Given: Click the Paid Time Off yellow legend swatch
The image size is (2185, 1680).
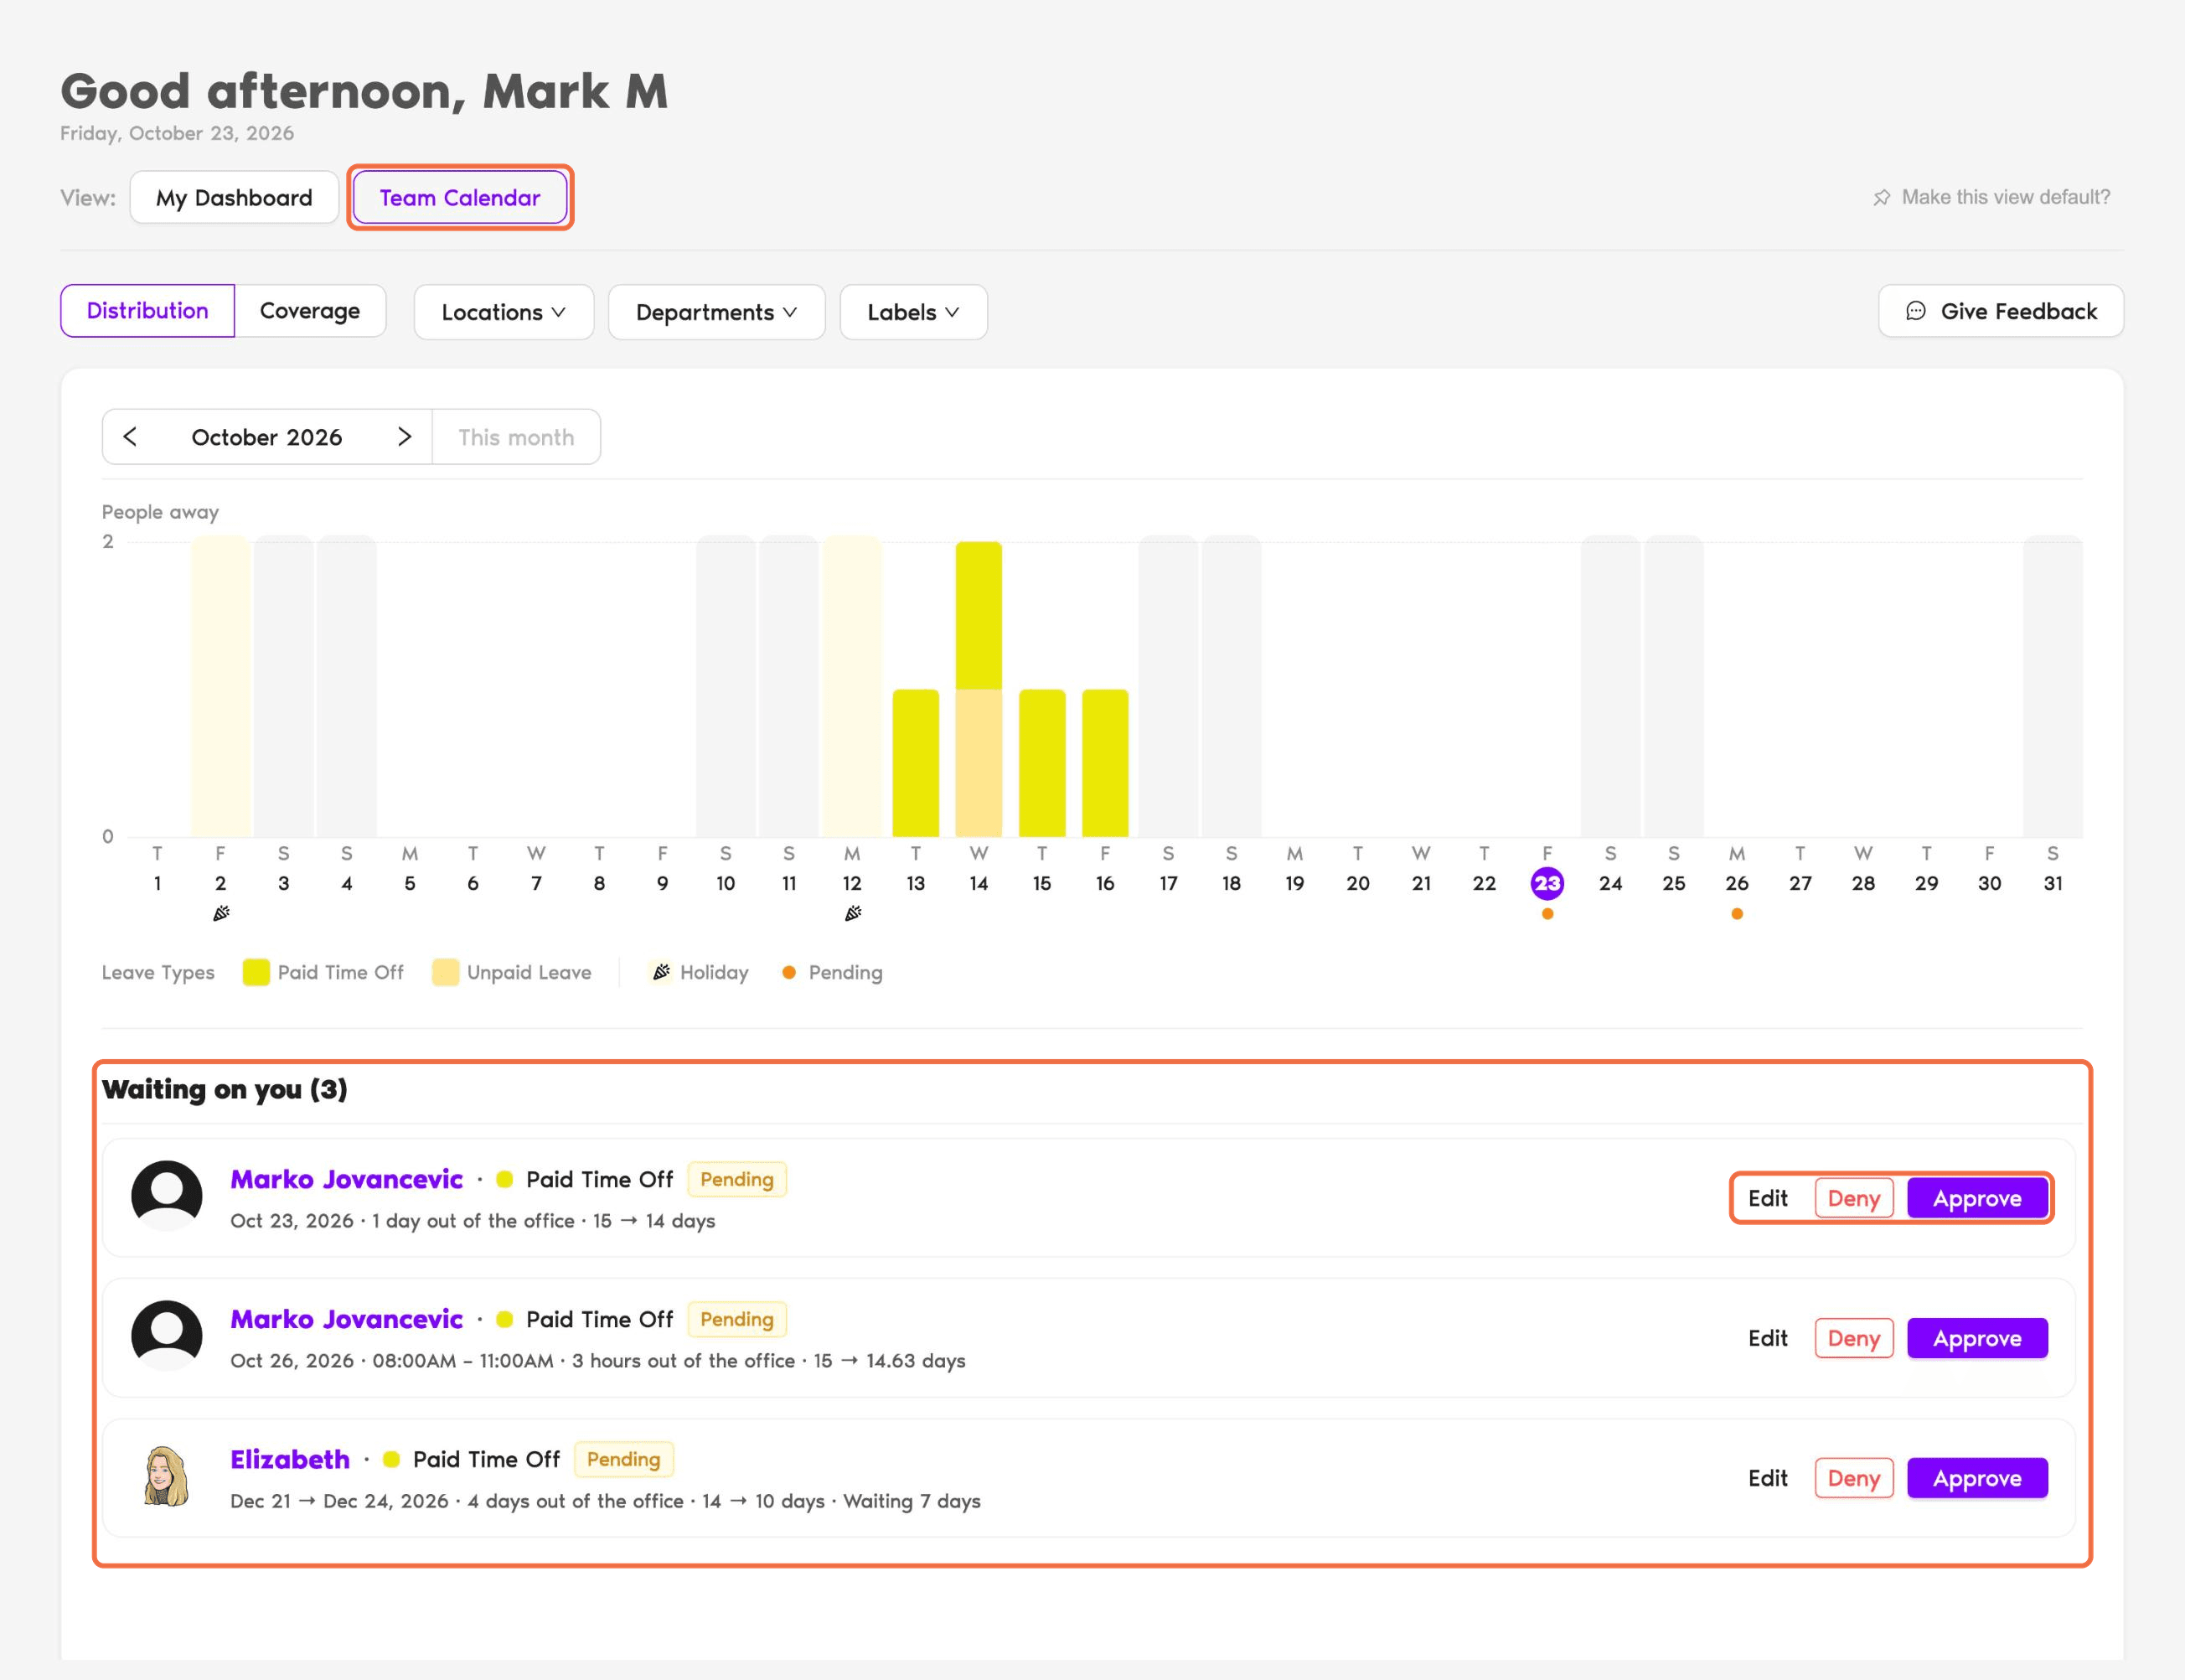Looking at the screenshot, I should [x=256, y=972].
